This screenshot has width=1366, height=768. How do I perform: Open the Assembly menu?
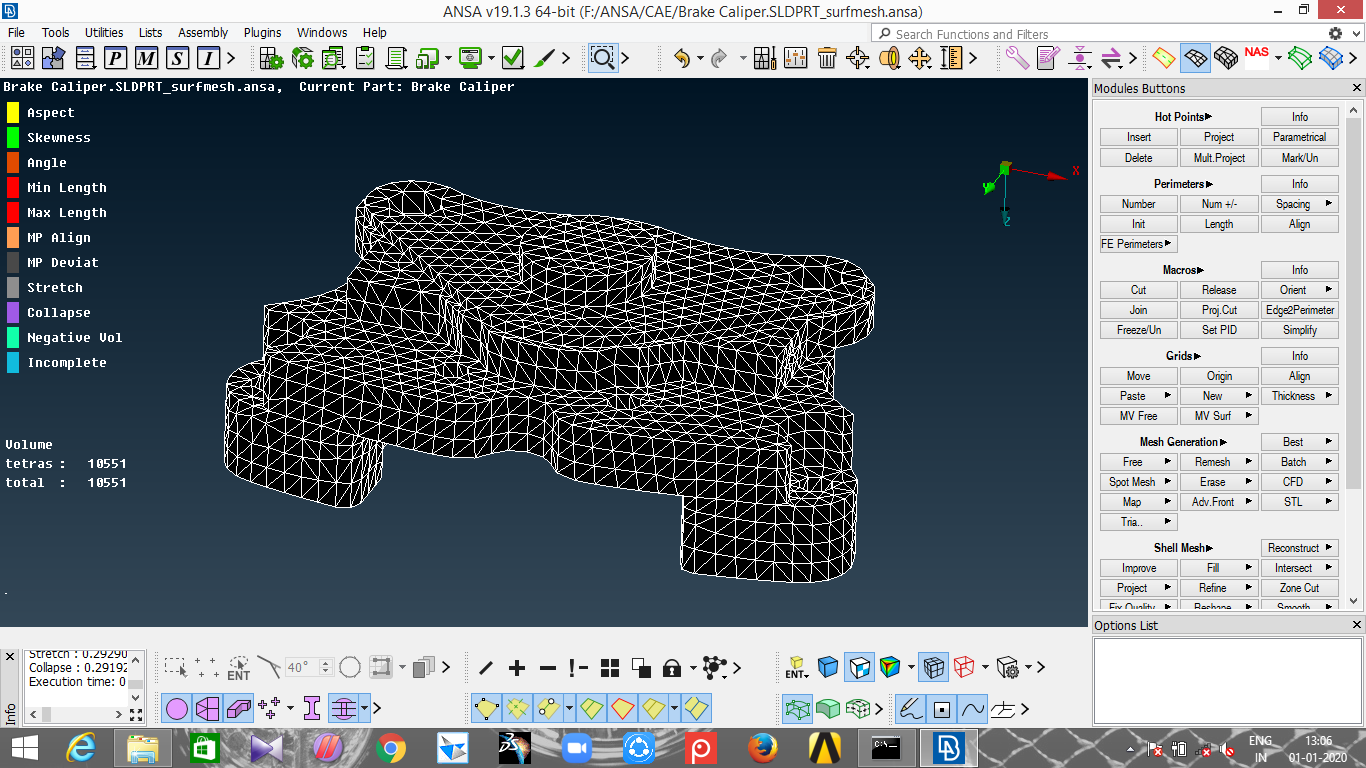(x=203, y=32)
